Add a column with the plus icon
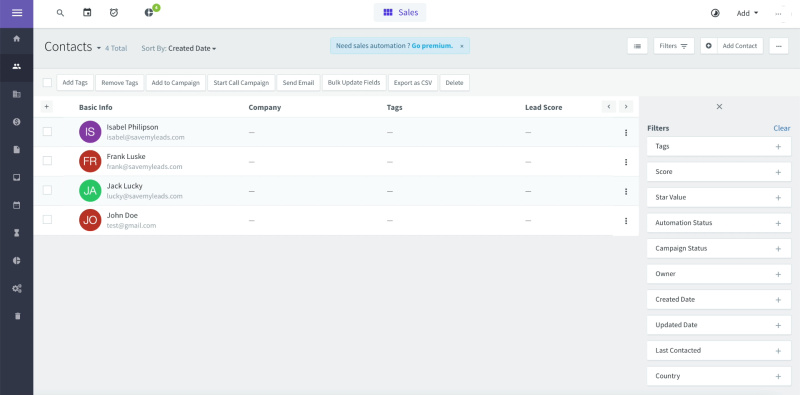 (46, 107)
